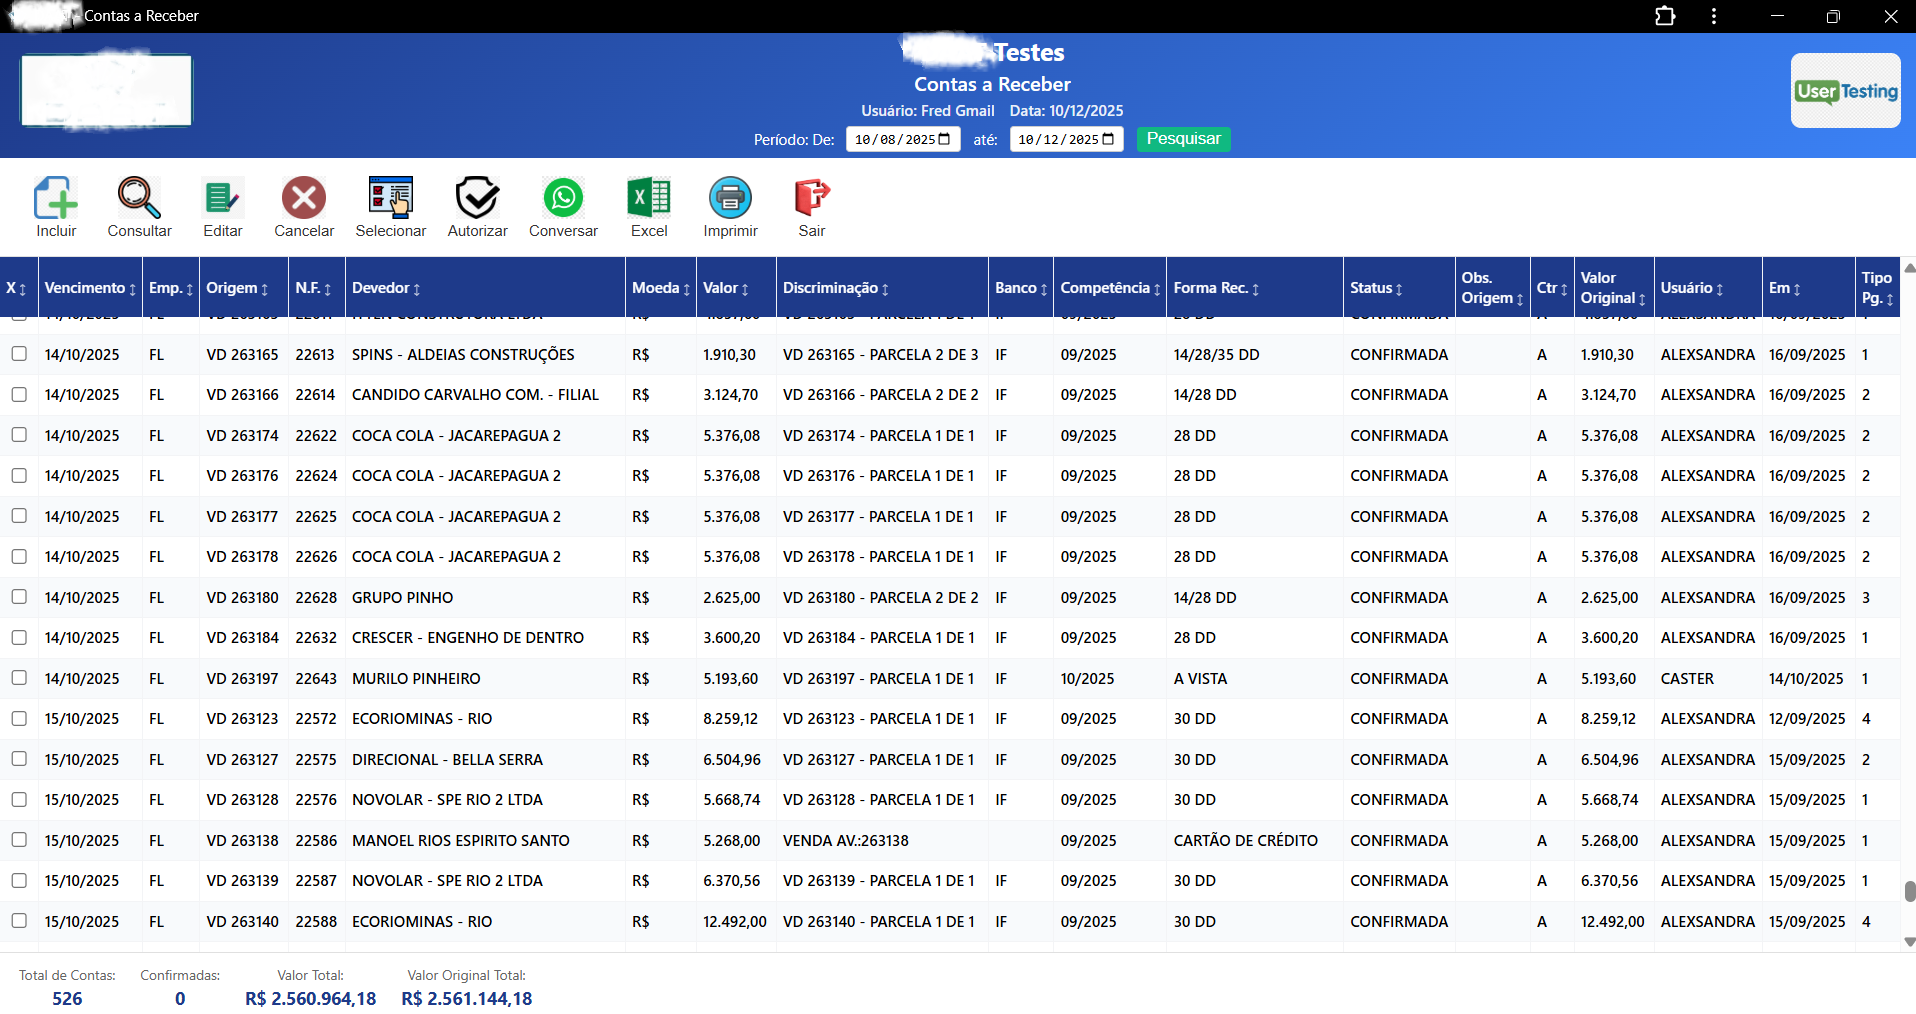1916x1014 pixels.
Task: Sort the table by Vencimento column
Action: [x=89, y=287]
